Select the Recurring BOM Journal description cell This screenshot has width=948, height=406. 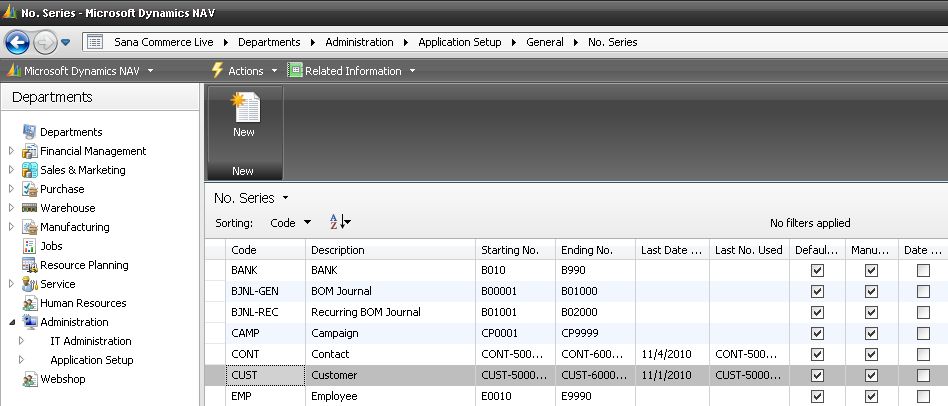391,312
